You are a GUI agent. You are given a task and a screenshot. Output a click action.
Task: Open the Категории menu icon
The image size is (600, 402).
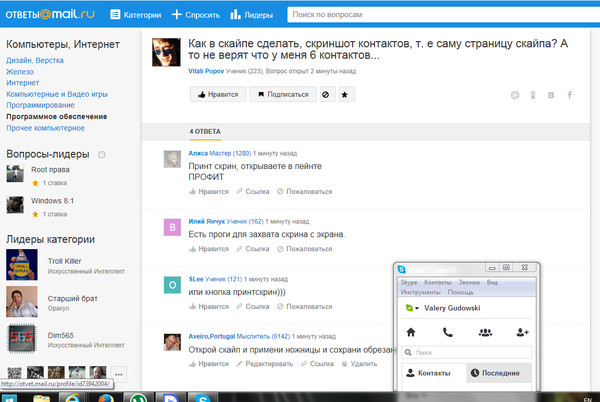tap(115, 15)
